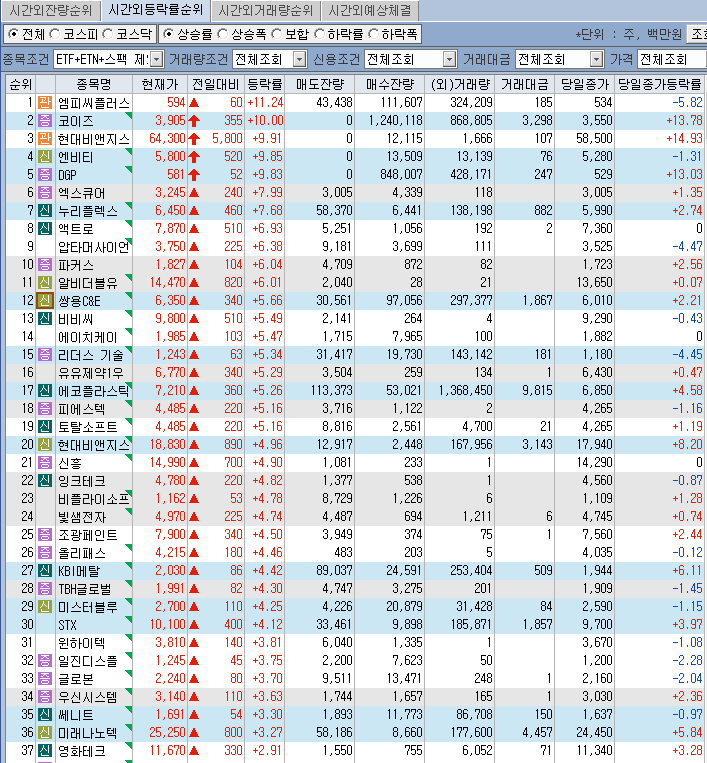Click current price 25,250 of 미래나노텍
The image size is (707, 763).
[x=167, y=733]
